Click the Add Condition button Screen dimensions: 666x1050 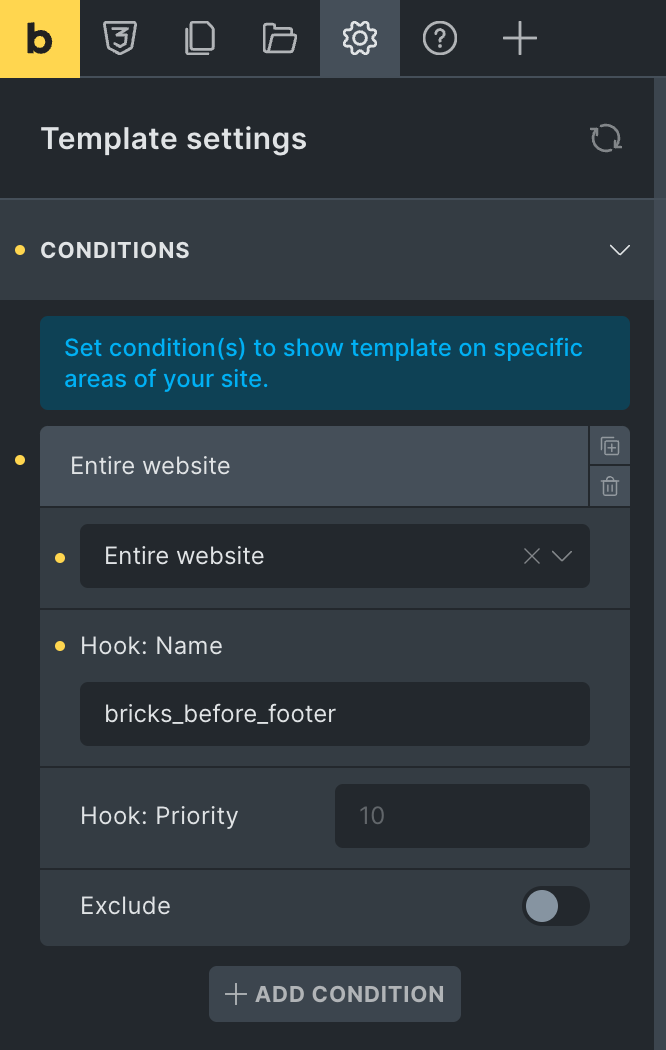point(335,994)
